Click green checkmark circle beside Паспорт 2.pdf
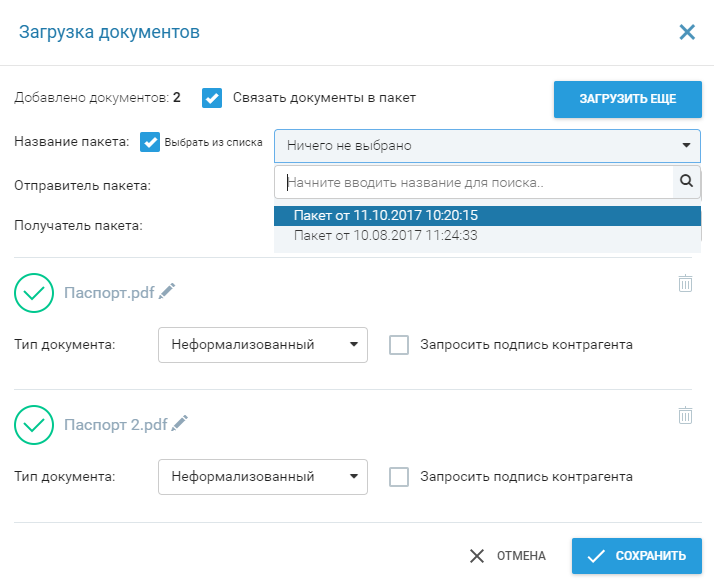Viewport: 714px width, 584px height. pyautogui.click(x=34, y=424)
